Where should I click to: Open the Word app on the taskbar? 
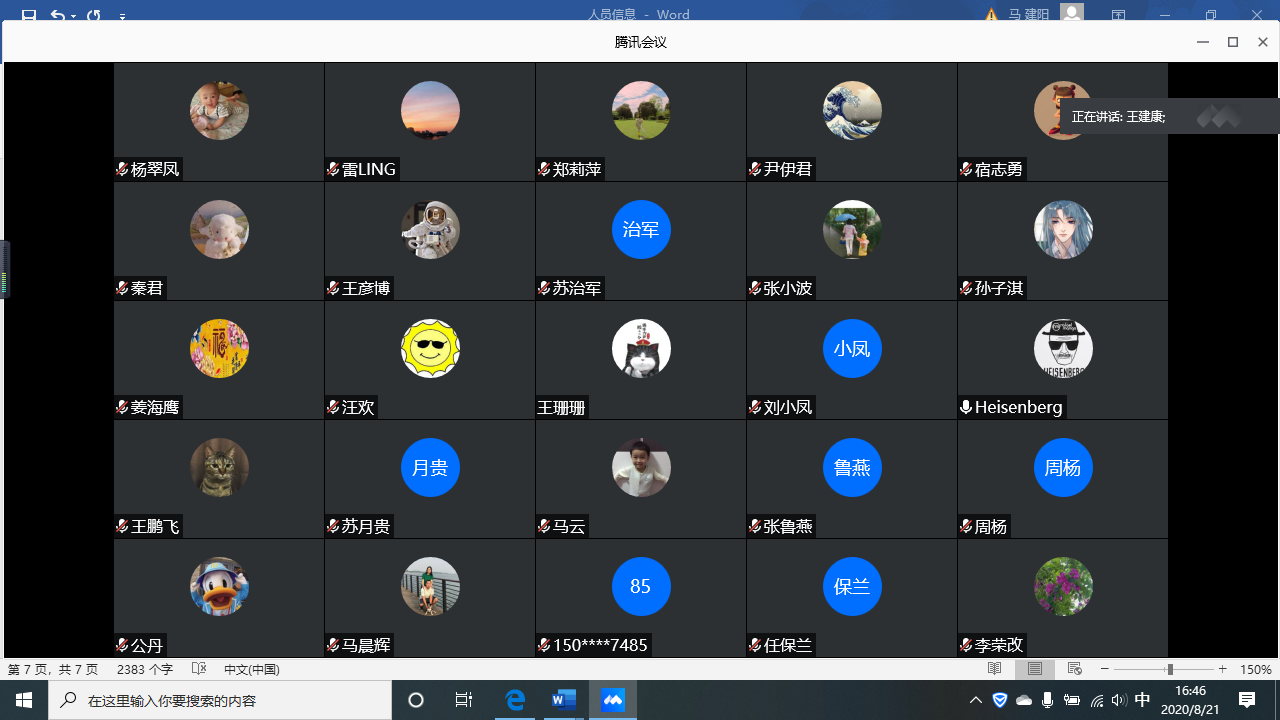click(564, 700)
